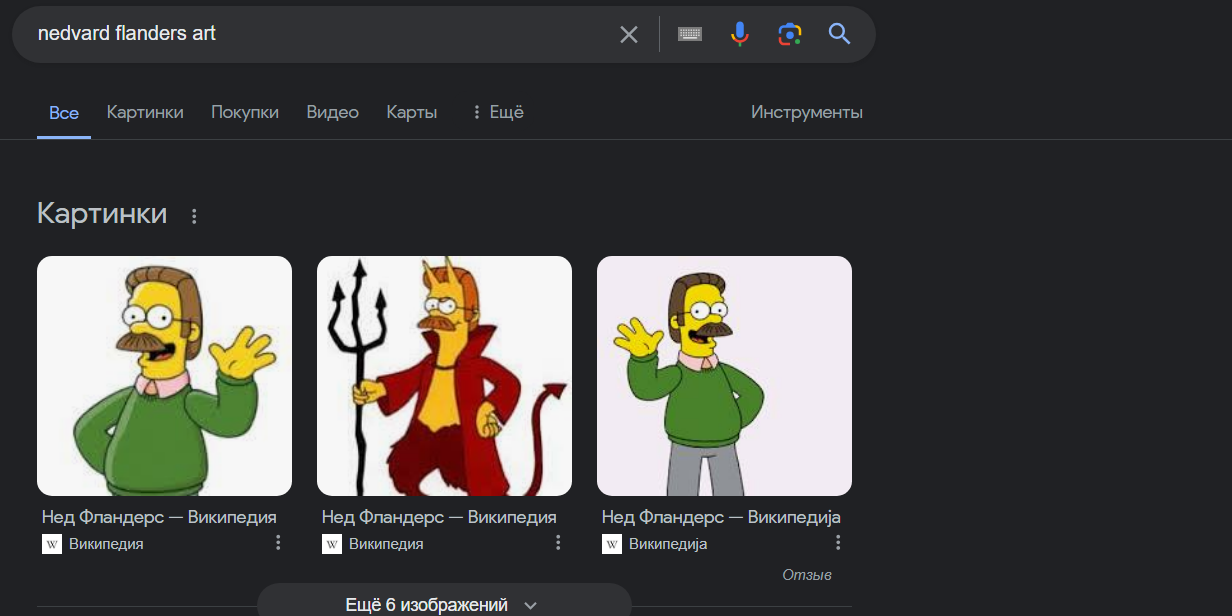
Task: Click the Википедия source name under devil image
Action: 386,544
